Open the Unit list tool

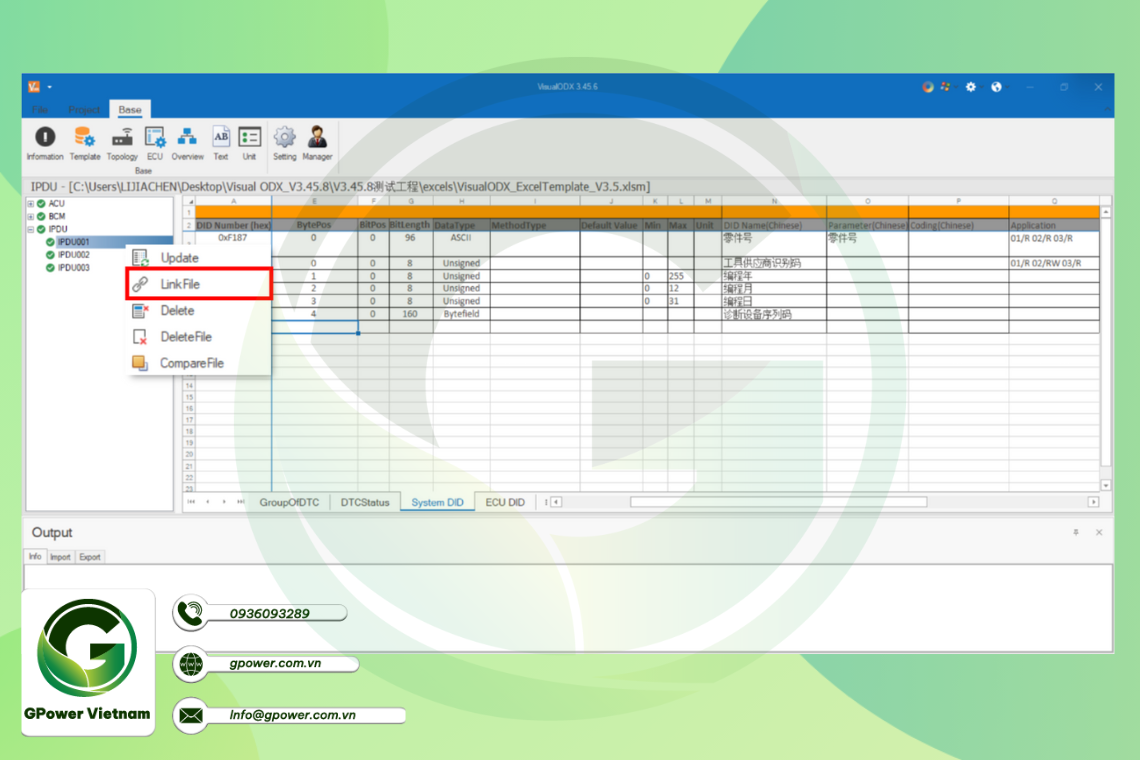(249, 143)
